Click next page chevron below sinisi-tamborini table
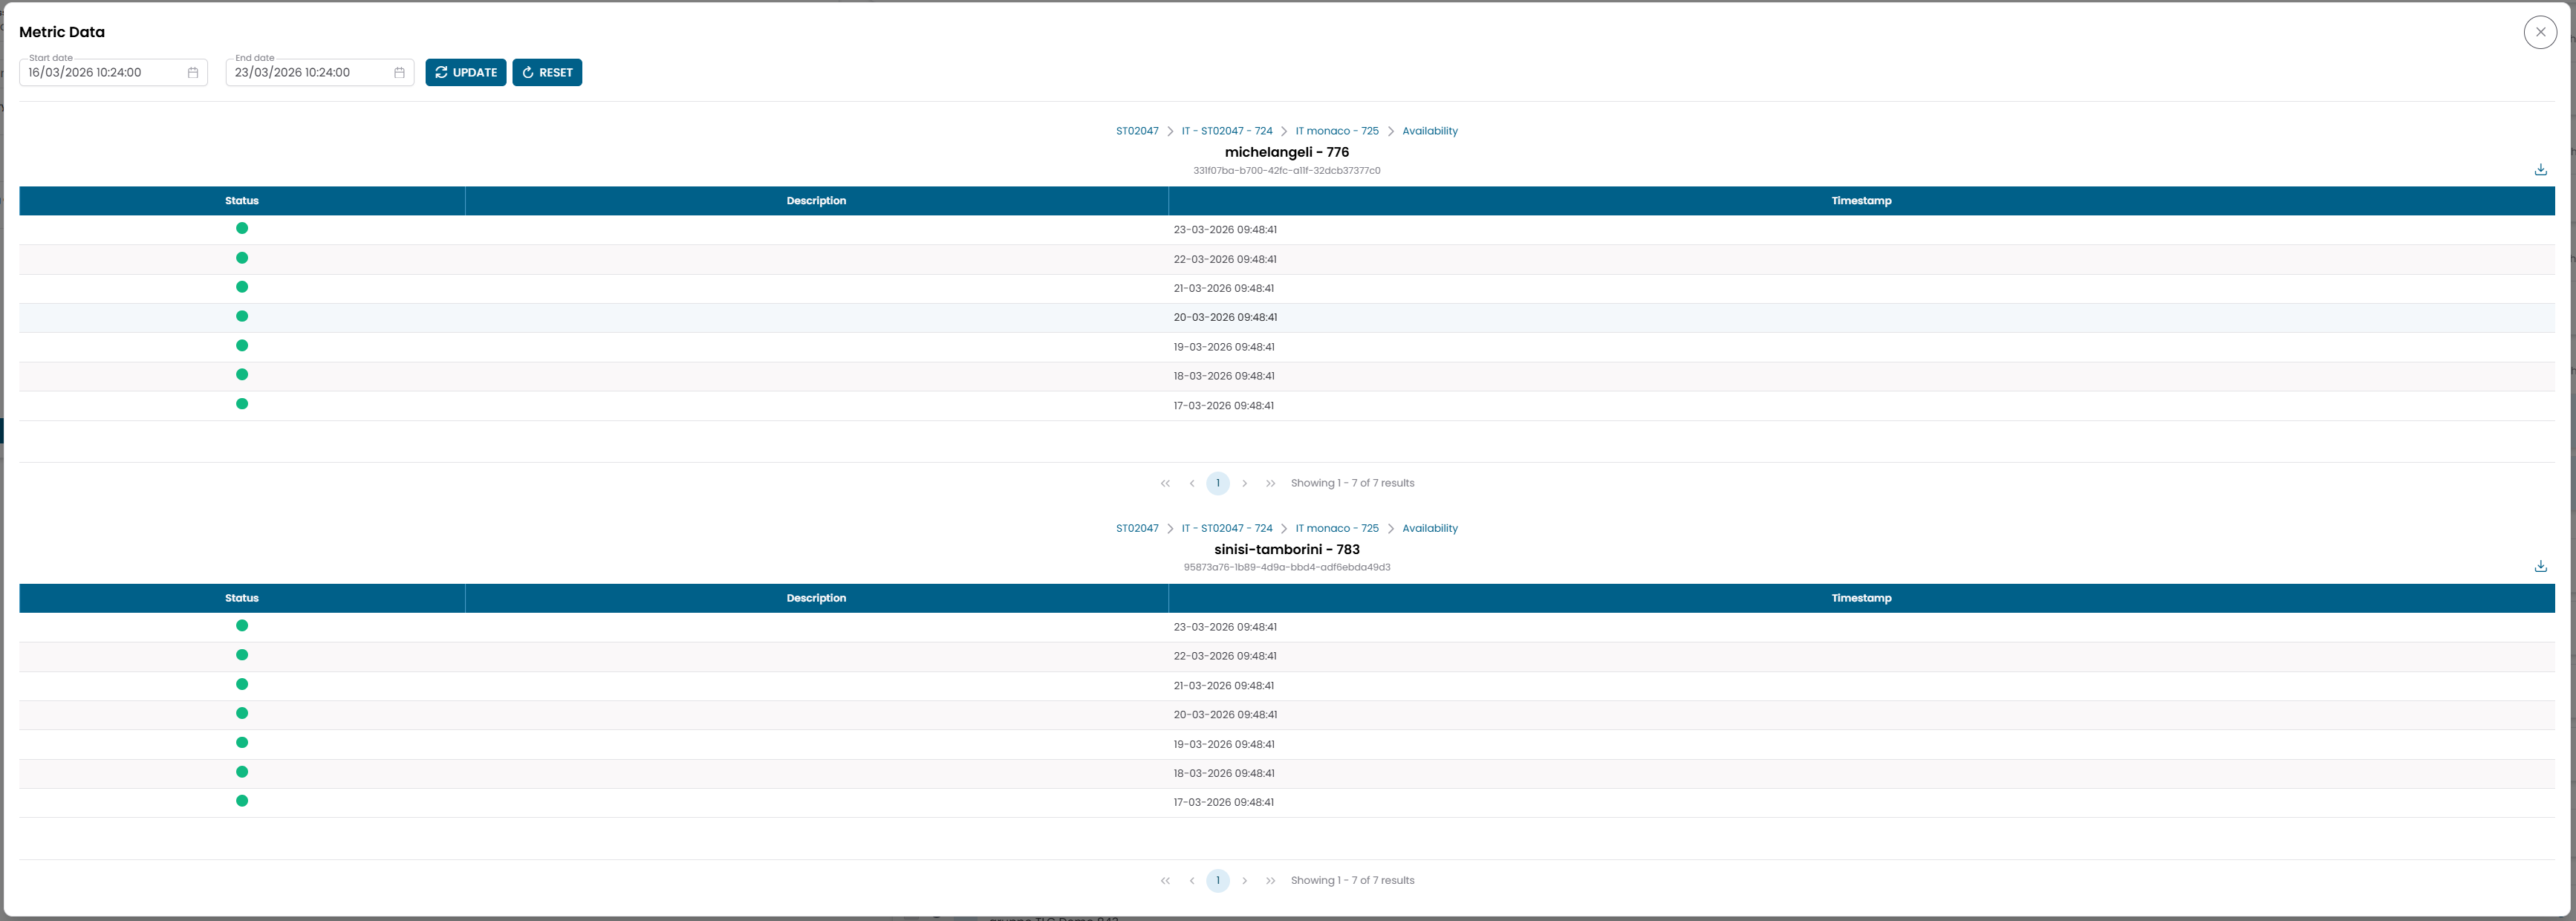 click(1245, 880)
